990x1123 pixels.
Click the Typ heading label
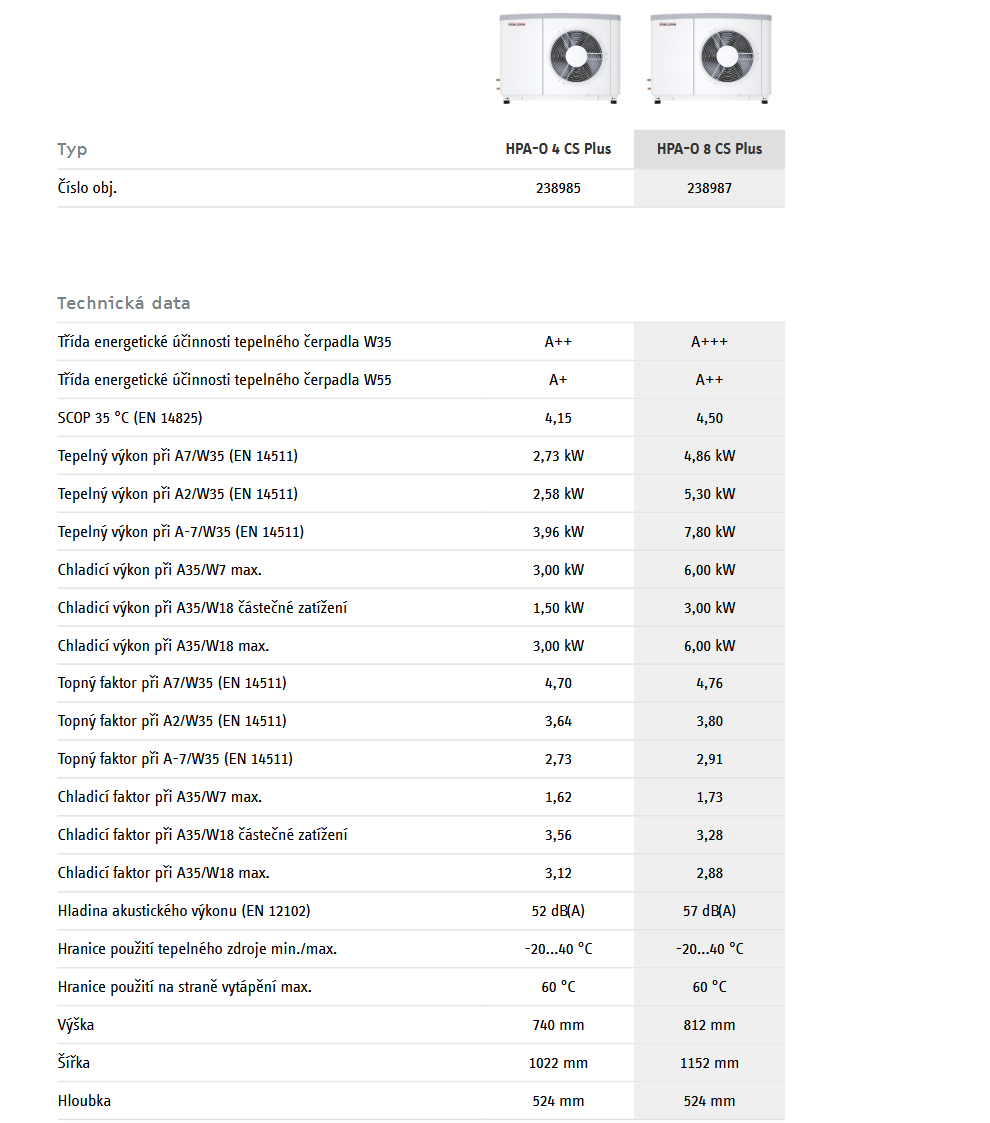[72, 149]
